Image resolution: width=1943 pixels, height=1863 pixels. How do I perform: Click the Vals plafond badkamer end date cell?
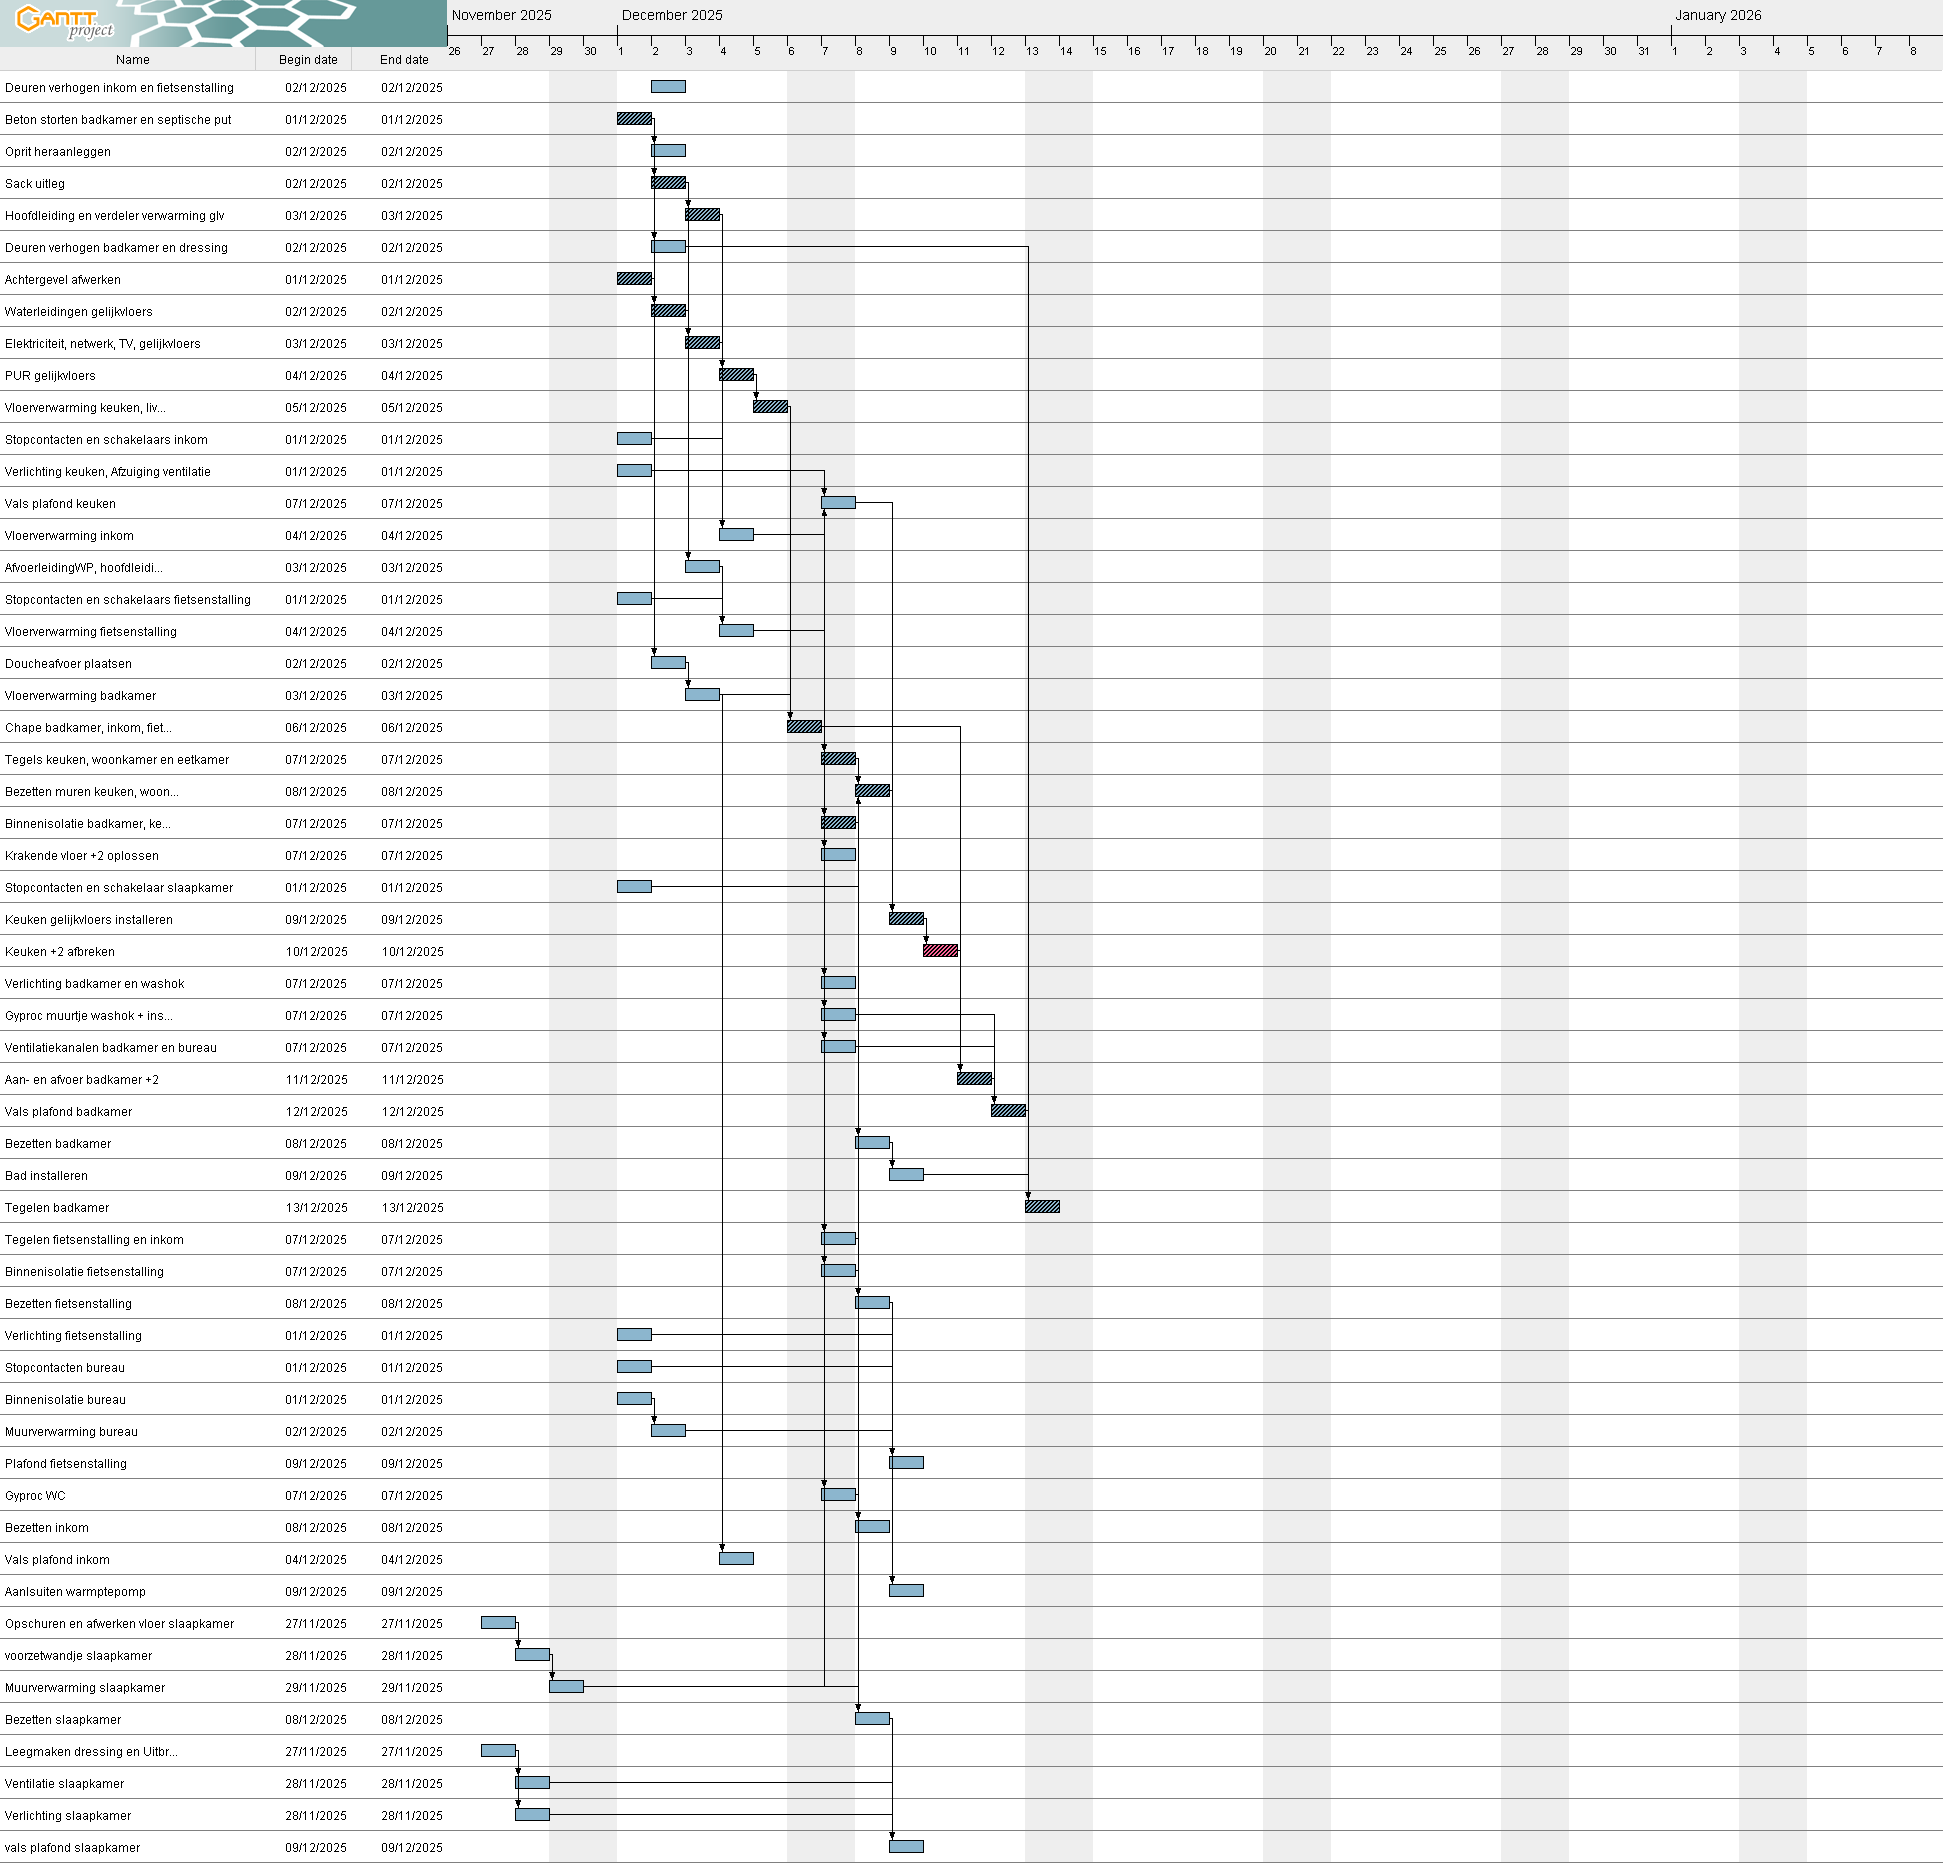[x=412, y=1112]
